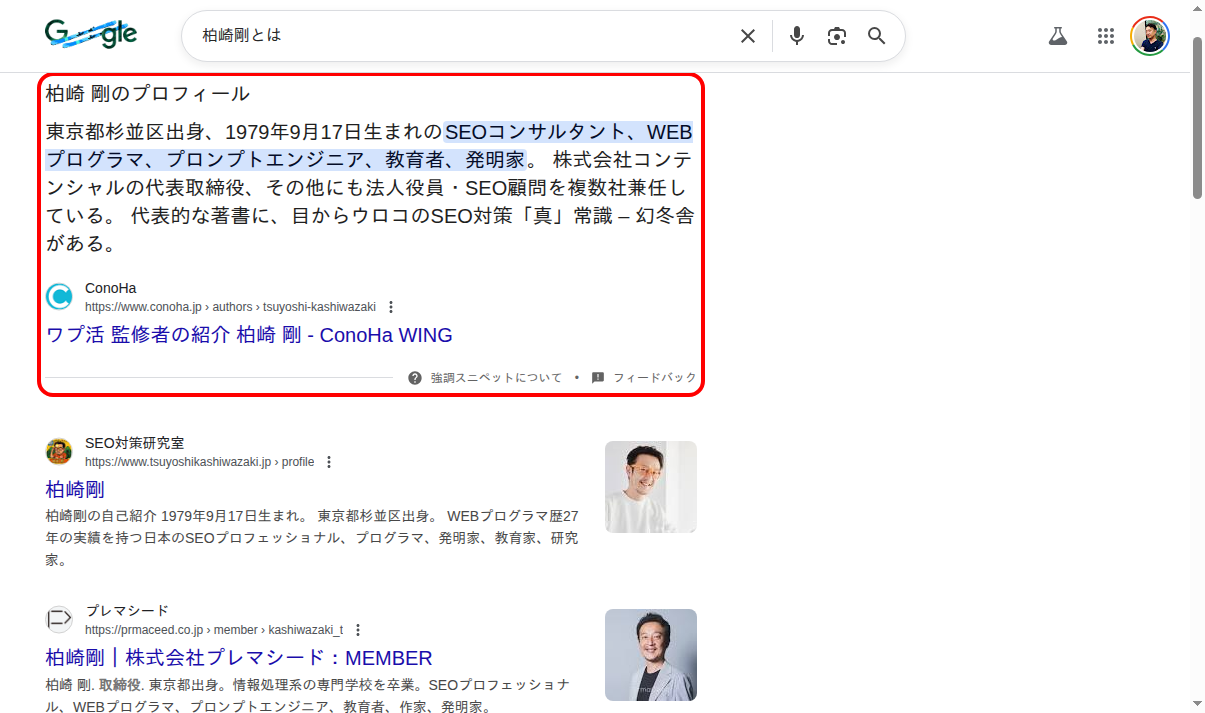This screenshot has width=1205, height=713.
Task: Click the SEO対策研究室 site favicon
Action: pos(59,451)
